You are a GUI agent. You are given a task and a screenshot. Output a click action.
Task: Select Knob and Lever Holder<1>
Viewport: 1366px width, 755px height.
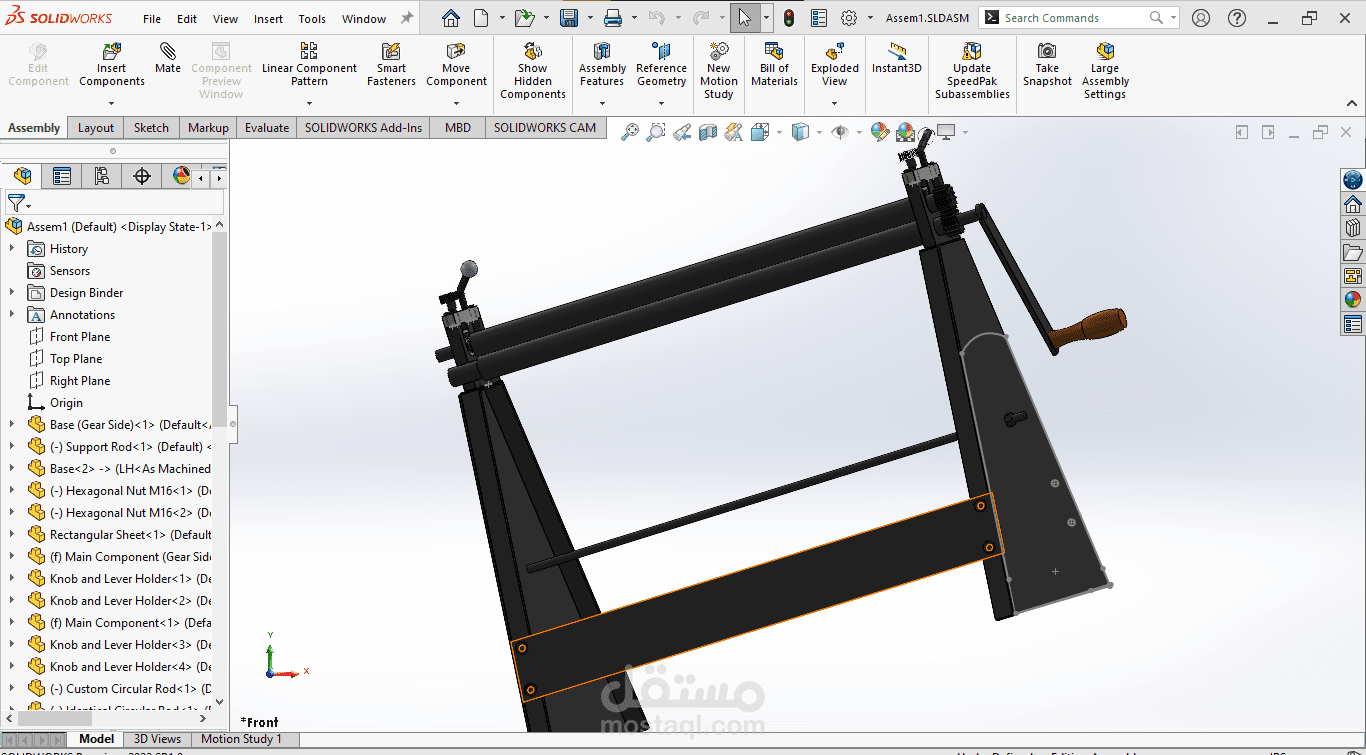[x=120, y=579]
